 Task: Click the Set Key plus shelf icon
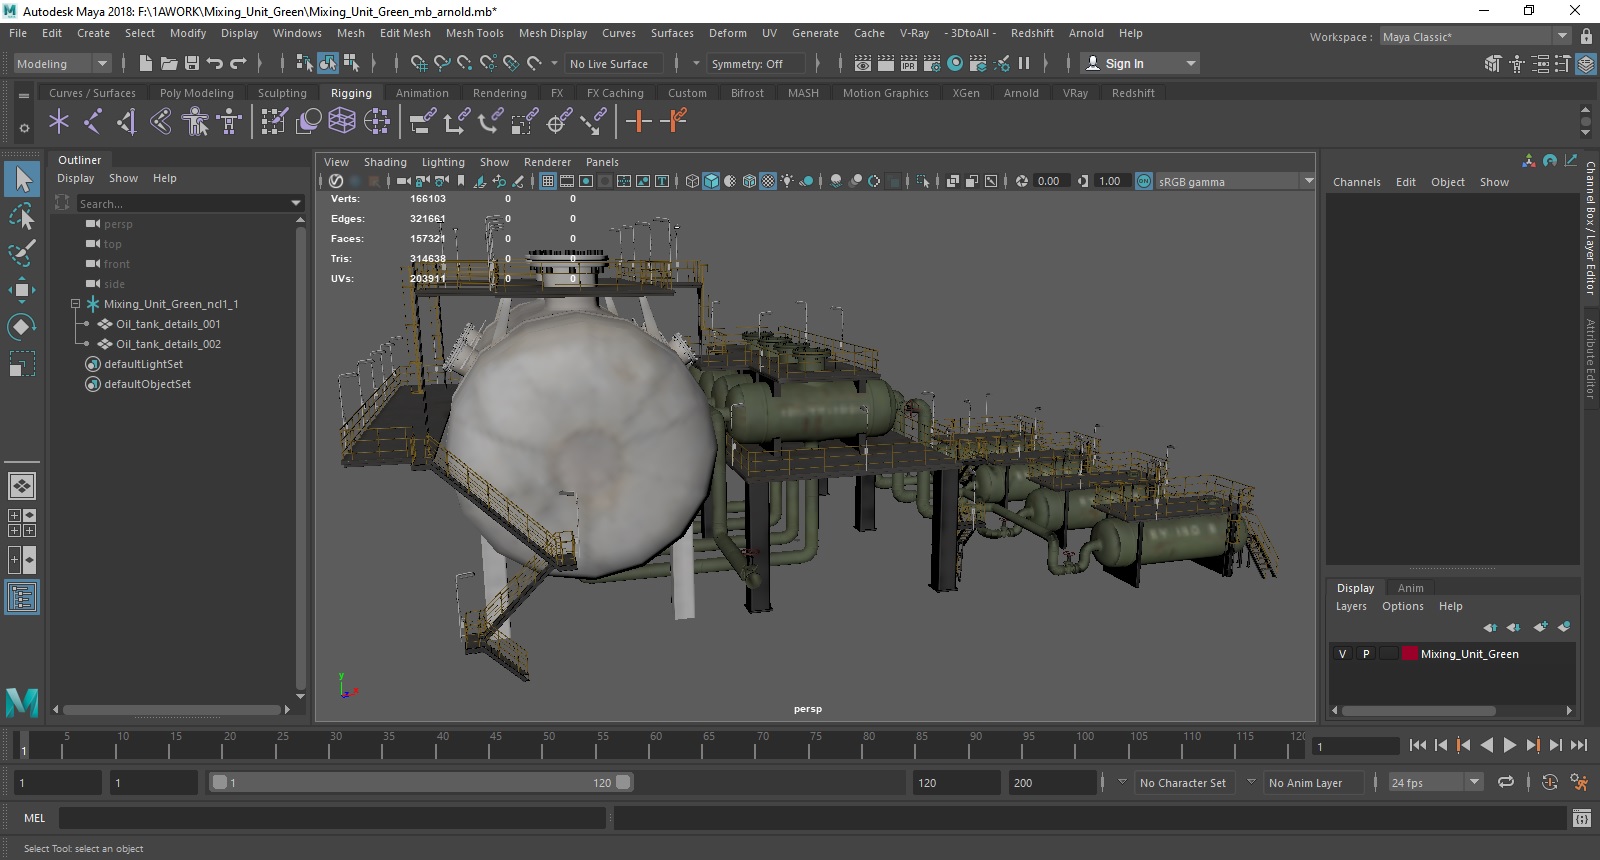pos(638,122)
